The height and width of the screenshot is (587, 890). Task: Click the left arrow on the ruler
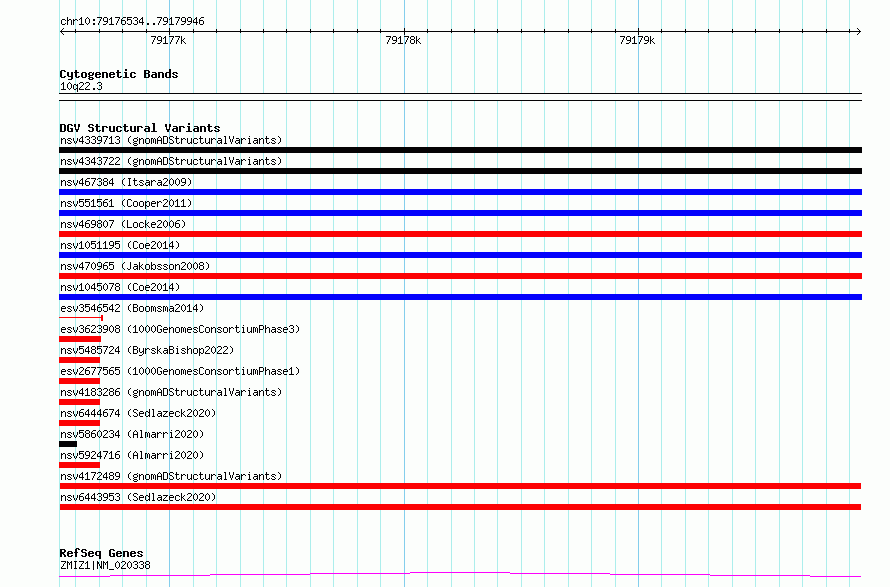click(62, 32)
